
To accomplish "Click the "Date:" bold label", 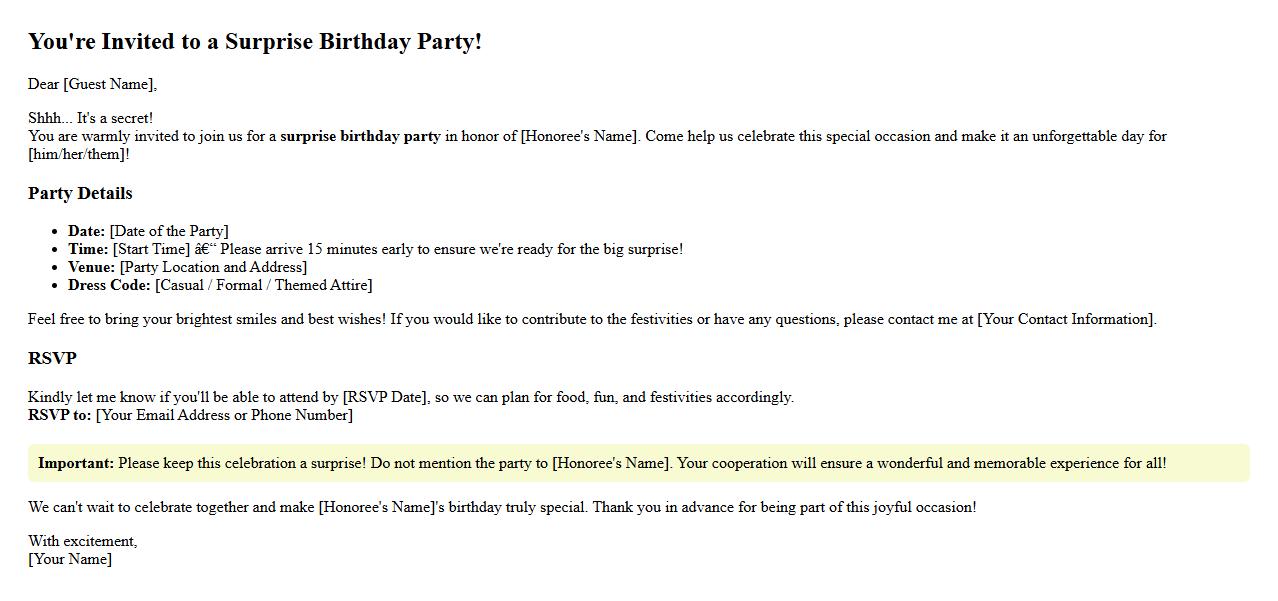I will point(86,231).
